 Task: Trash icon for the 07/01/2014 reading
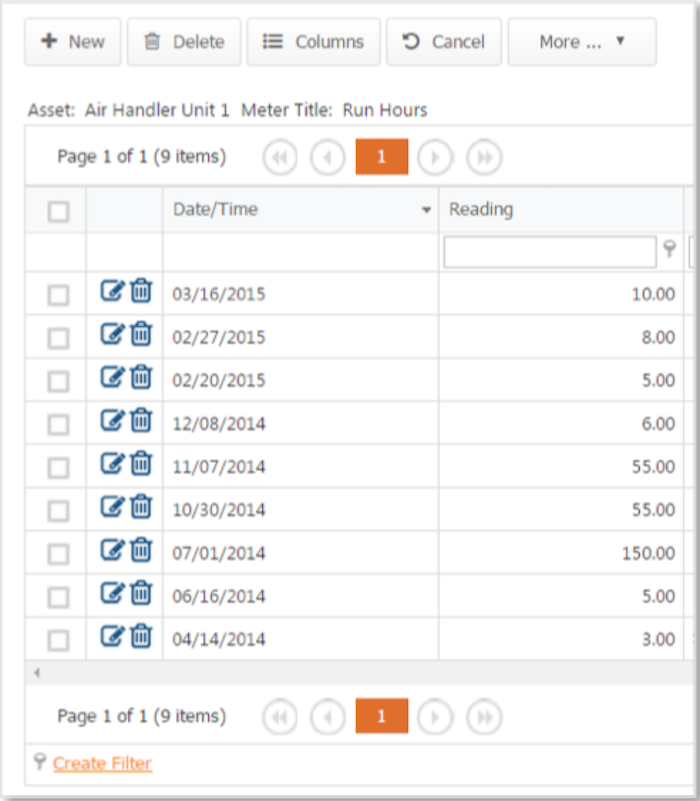click(x=141, y=551)
